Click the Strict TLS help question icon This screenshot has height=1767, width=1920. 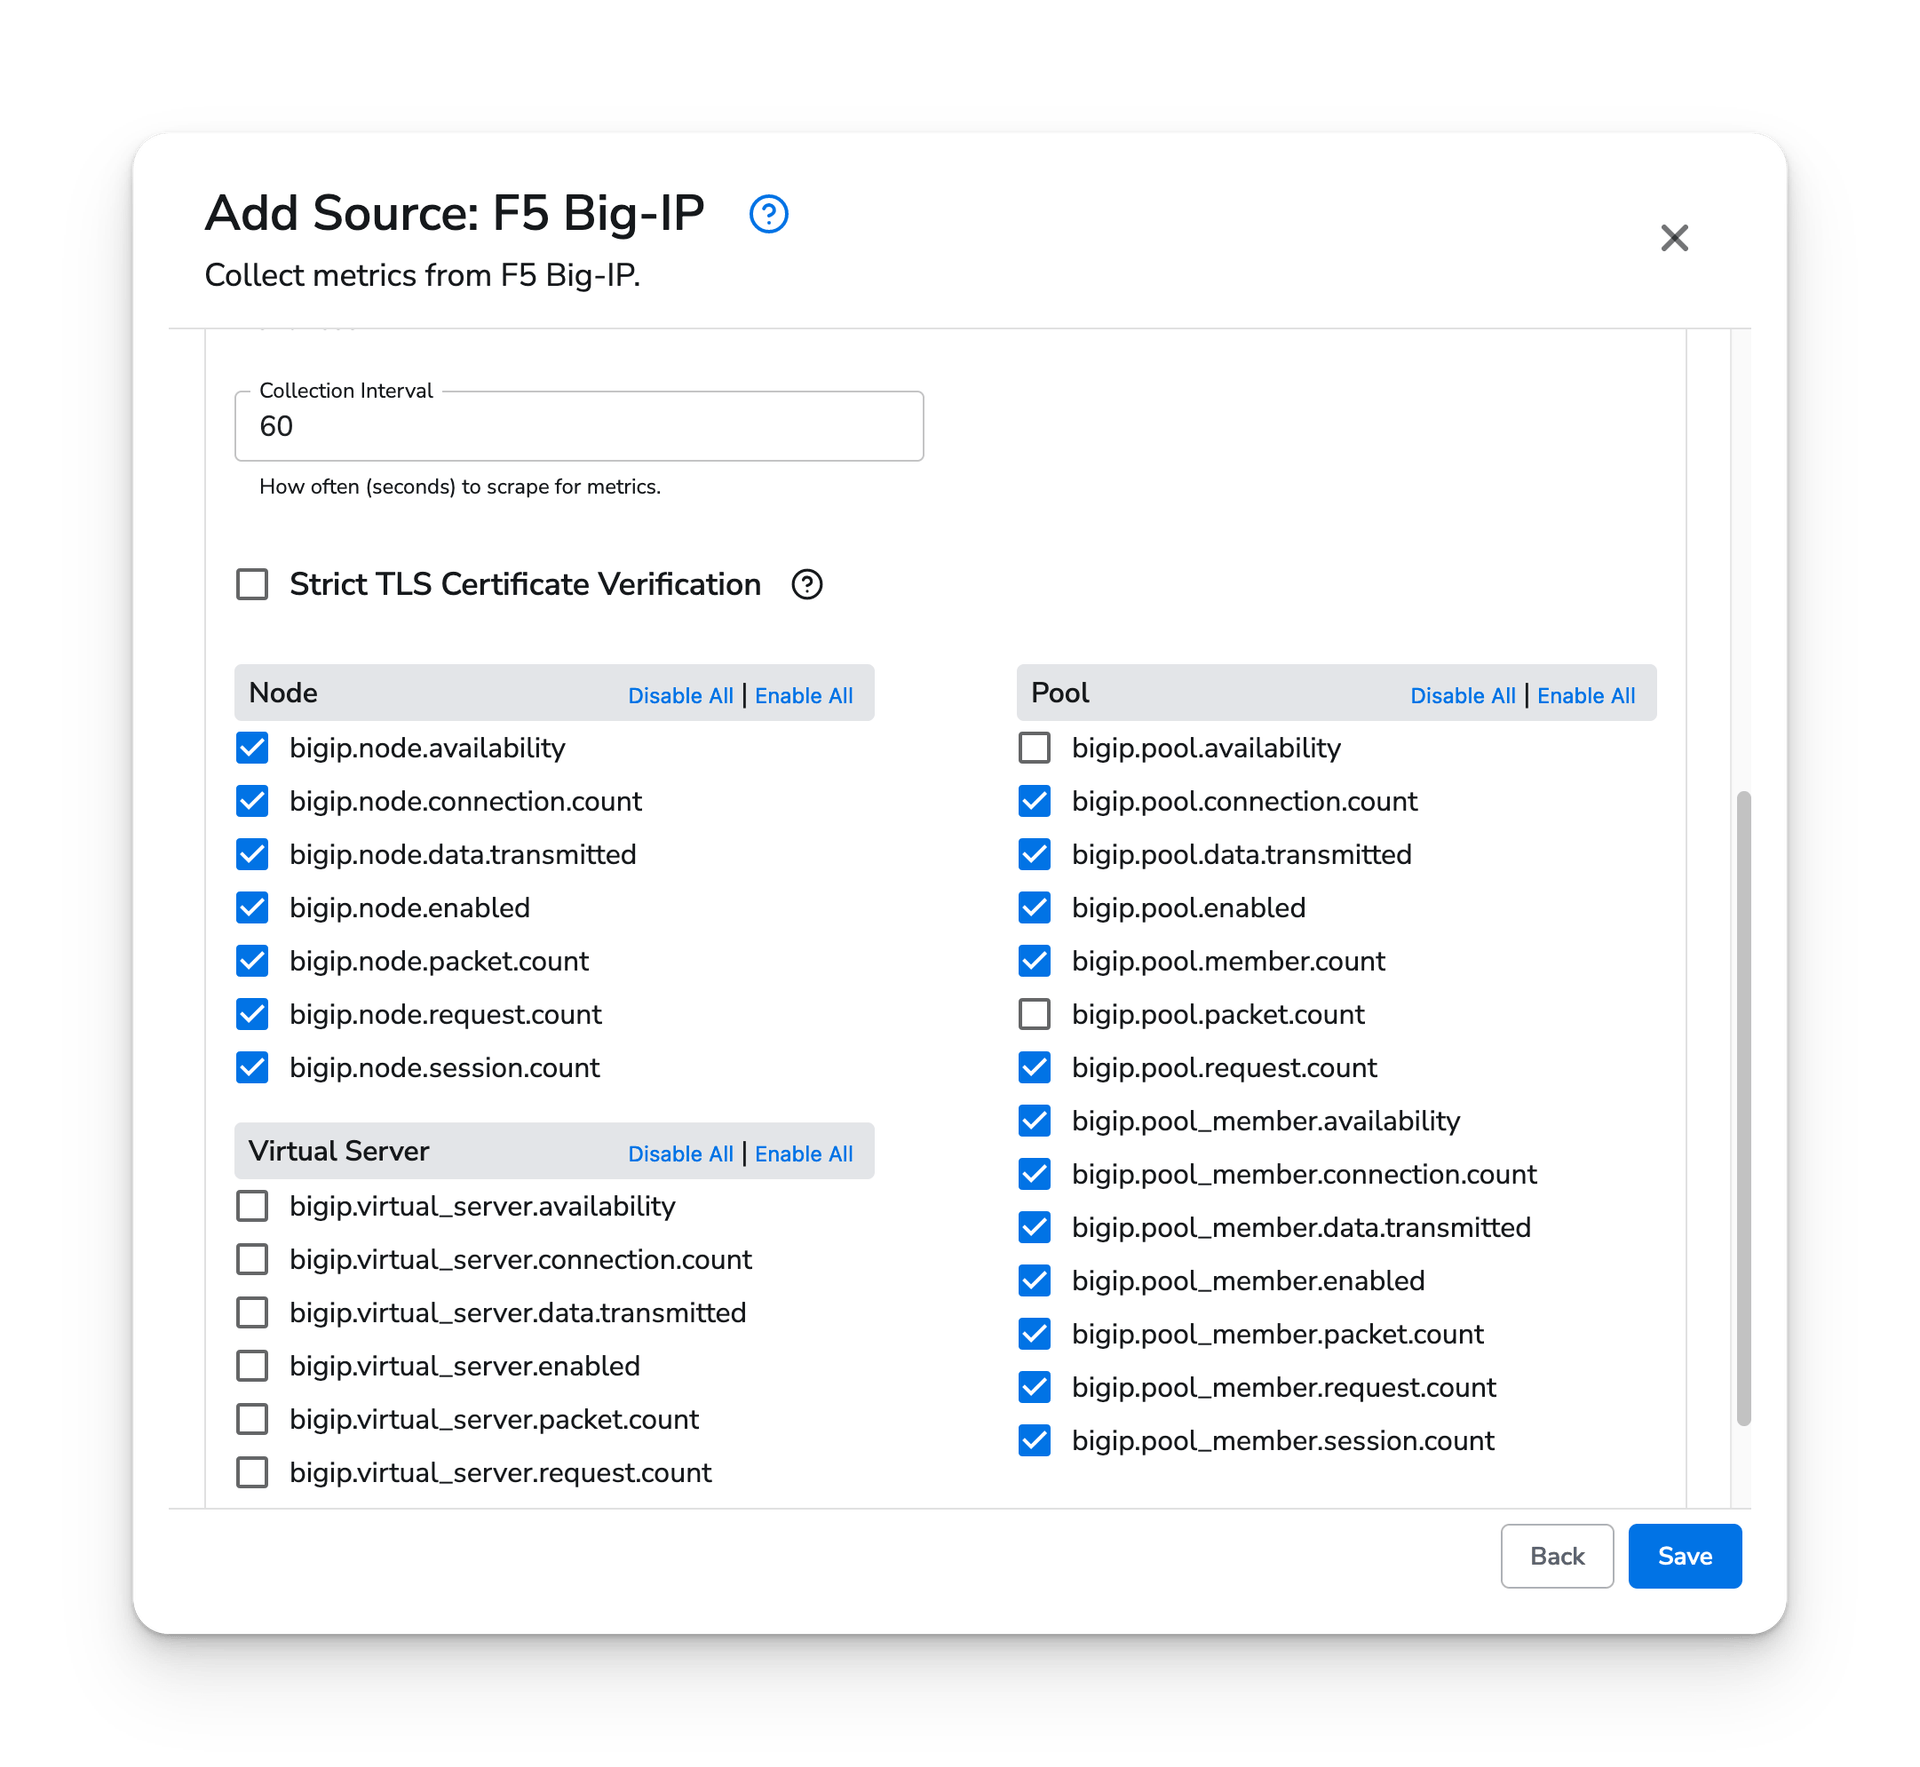click(x=807, y=584)
